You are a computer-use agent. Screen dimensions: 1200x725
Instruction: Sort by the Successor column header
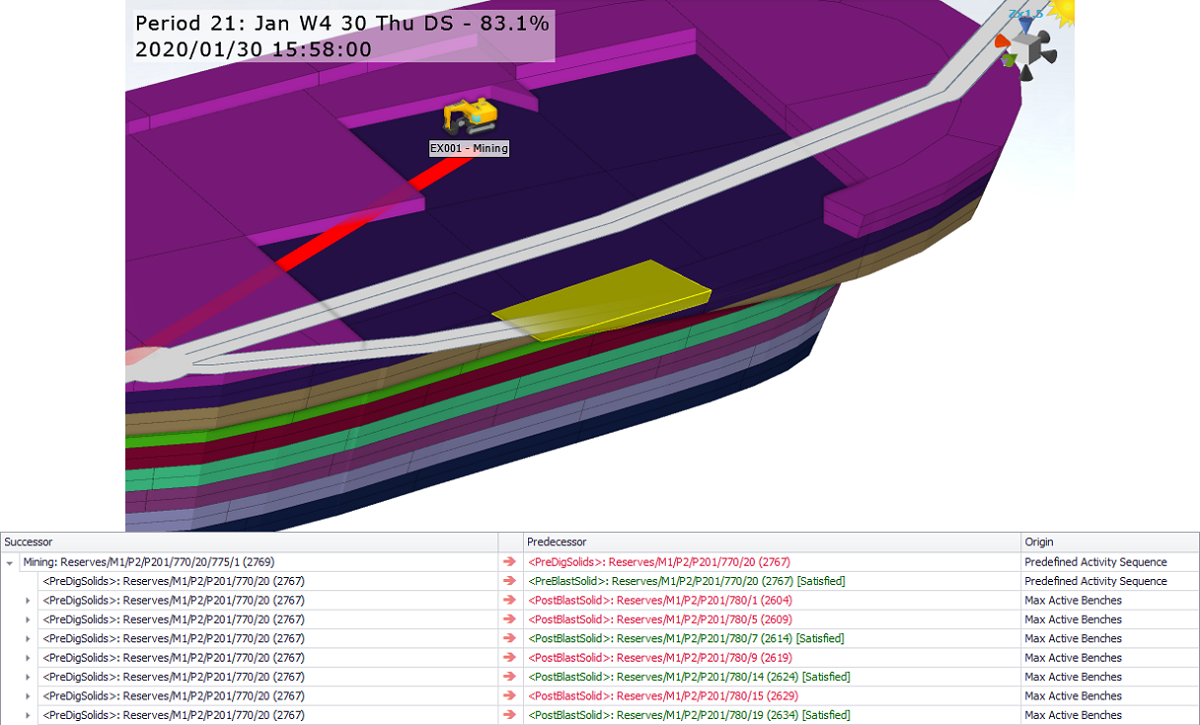coord(249,542)
